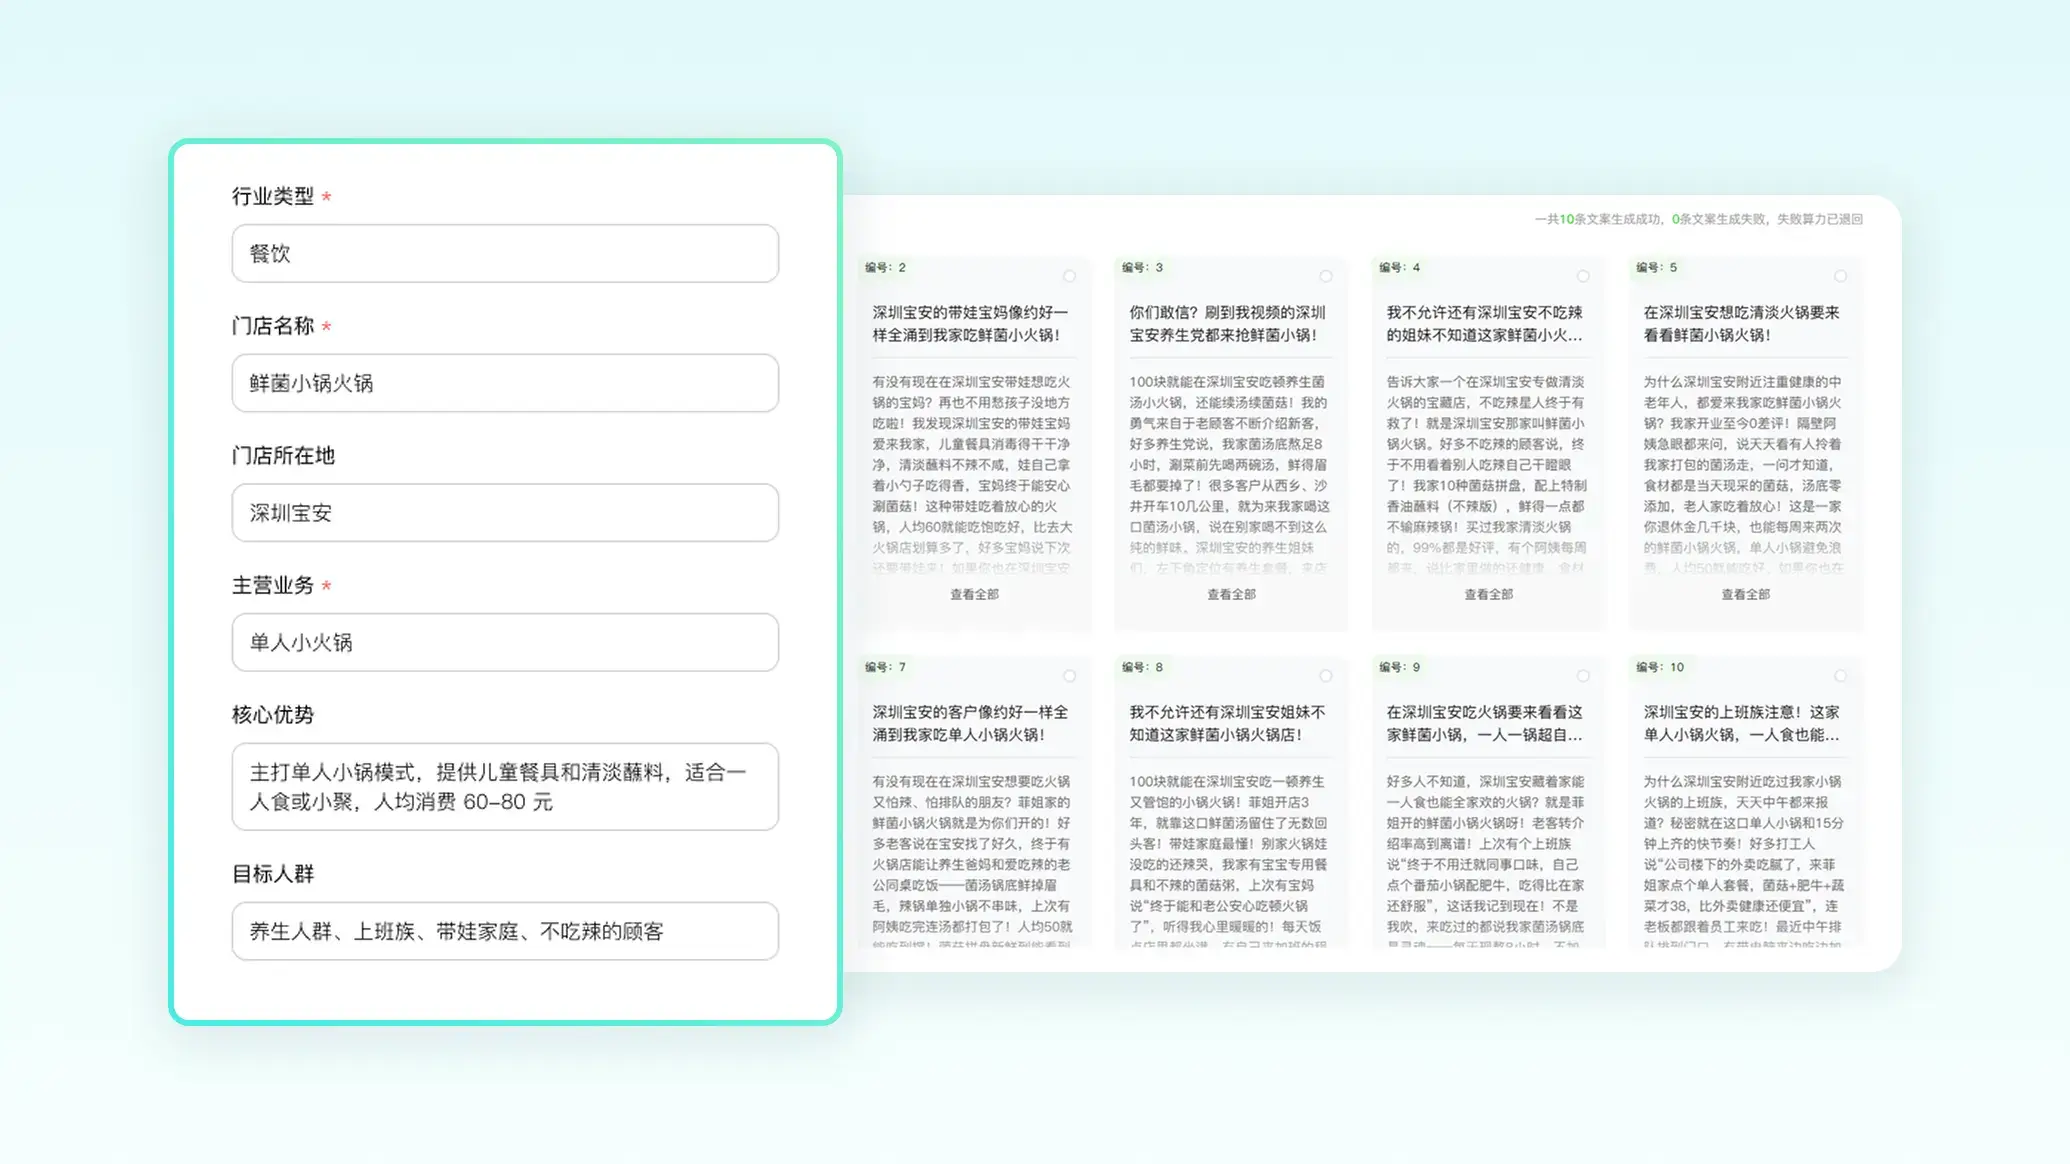Viewport: 2070px width, 1164px height.
Task: Click body text starting 好多人不知道，深圳宝安藏着家
Action: point(1485,860)
